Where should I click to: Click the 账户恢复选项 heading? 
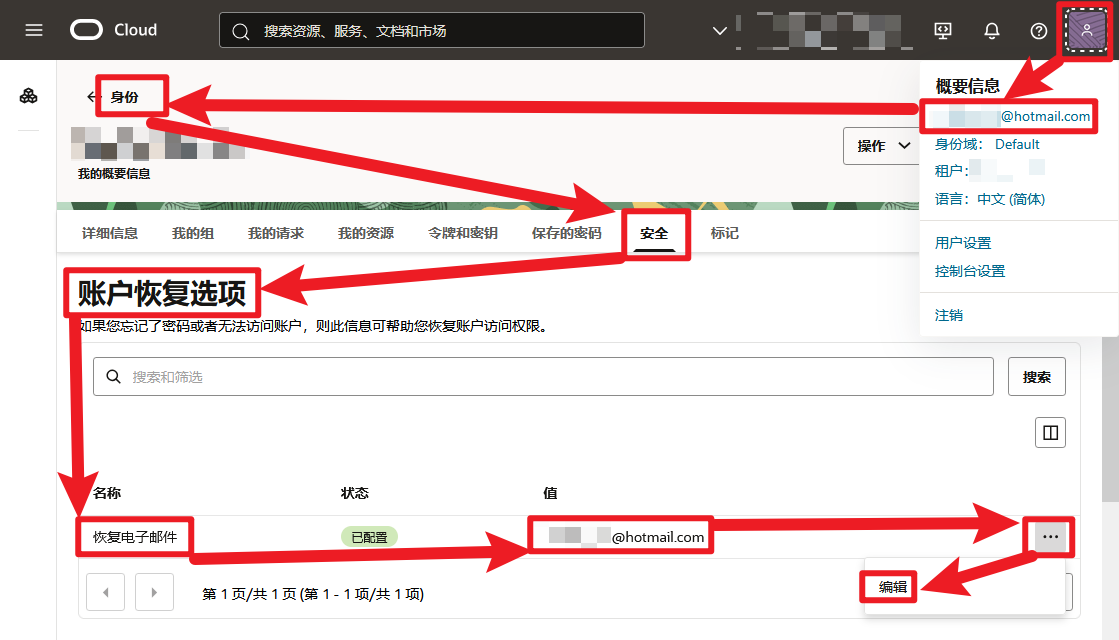click(x=162, y=293)
